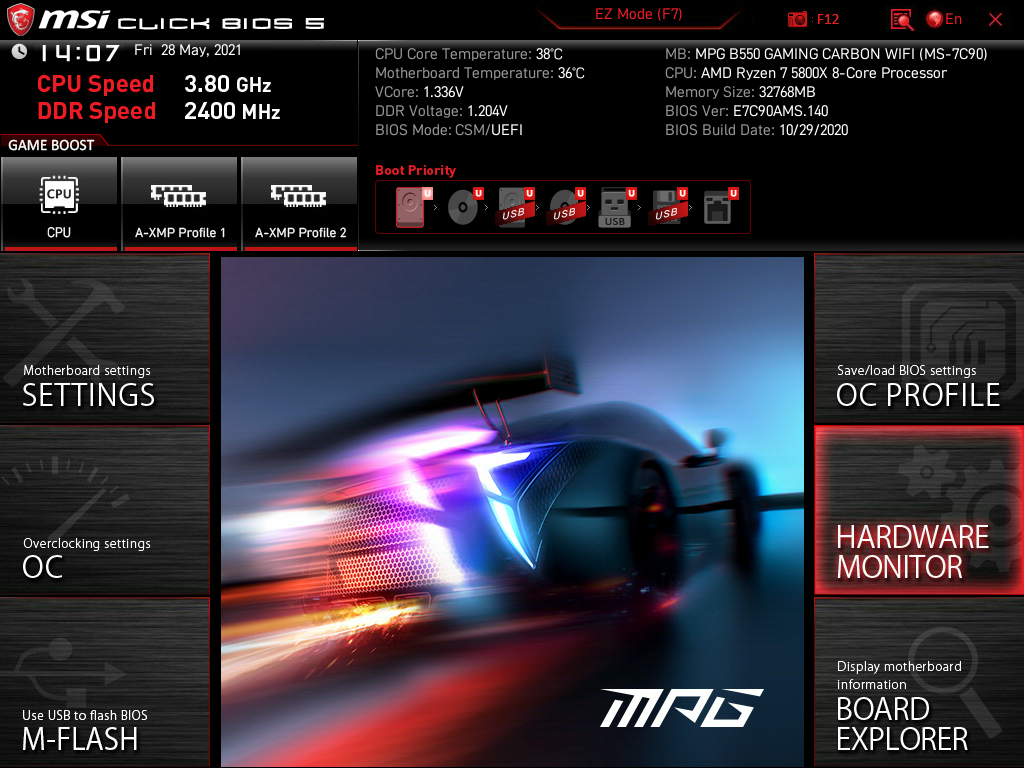Click the Motherboard Temperature 36°C reading
Image resolution: width=1024 pixels, height=768 pixels.
[x=480, y=73]
